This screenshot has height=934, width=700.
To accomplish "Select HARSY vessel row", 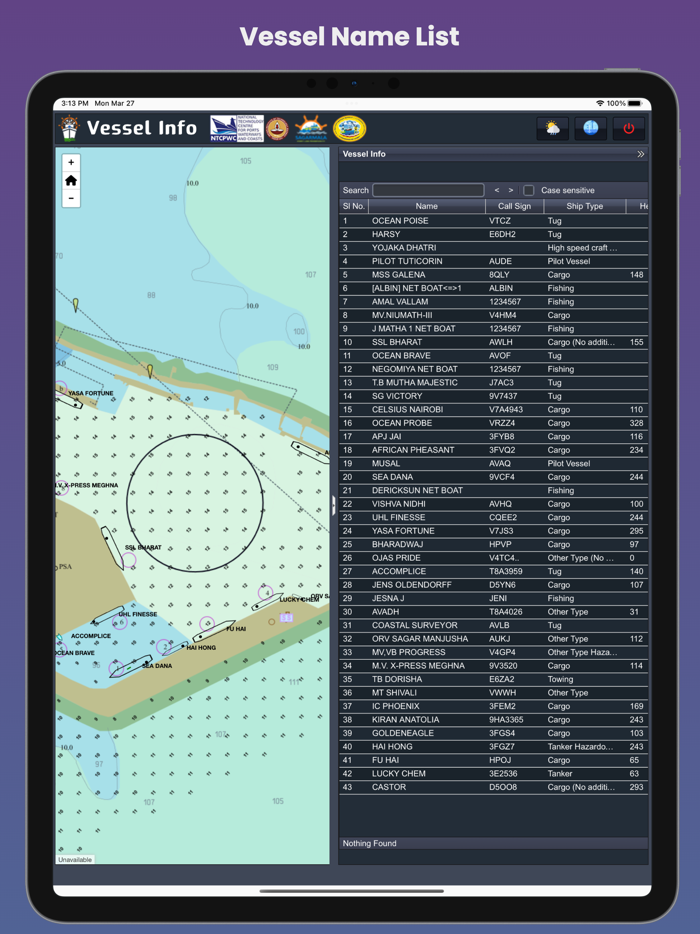I will (x=493, y=235).
